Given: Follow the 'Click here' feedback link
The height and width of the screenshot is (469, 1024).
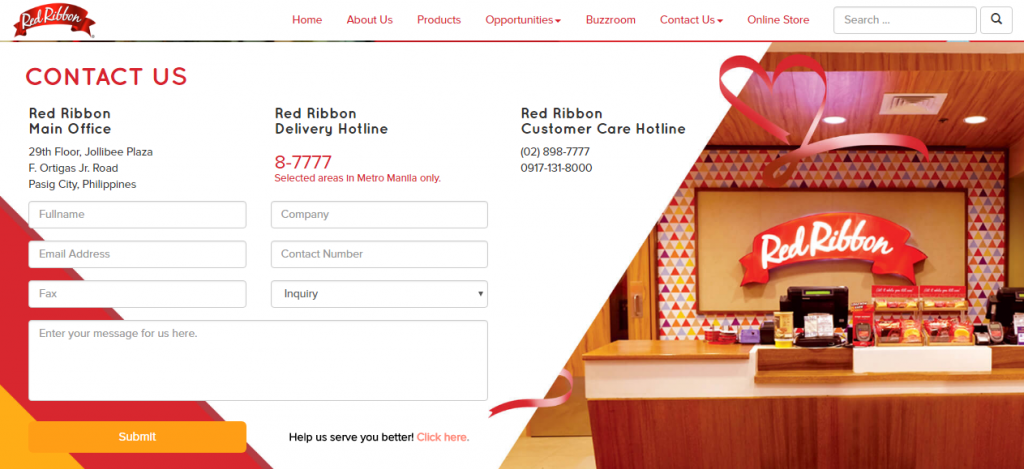Looking at the screenshot, I should pyautogui.click(x=442, y=438).
